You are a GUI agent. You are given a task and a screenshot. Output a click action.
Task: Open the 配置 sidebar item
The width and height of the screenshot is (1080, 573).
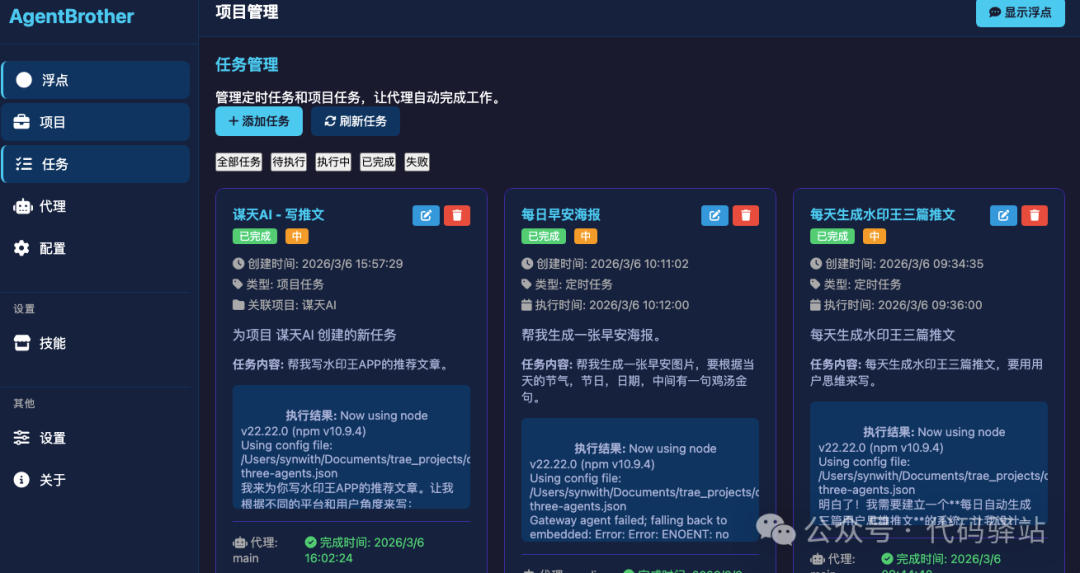(x=96, y=248)
